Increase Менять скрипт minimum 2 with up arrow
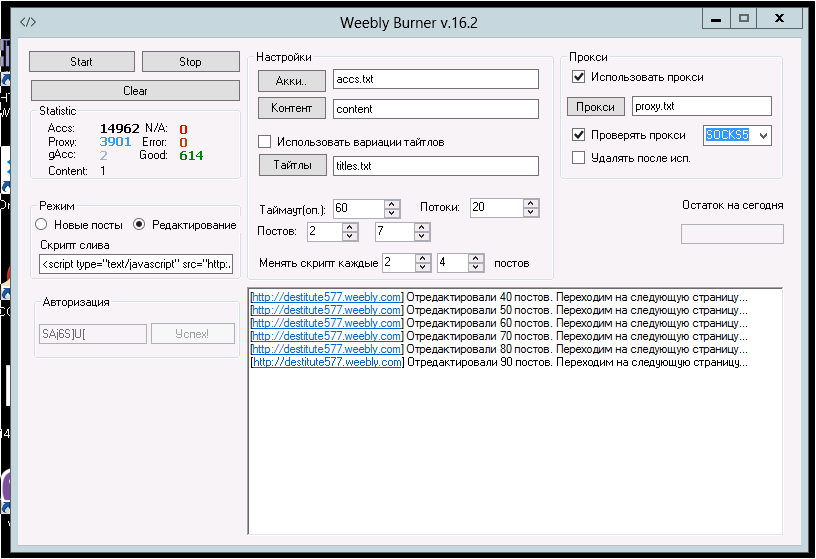The width and height of the screenshot is (816, 559). [x=423, y=258]
